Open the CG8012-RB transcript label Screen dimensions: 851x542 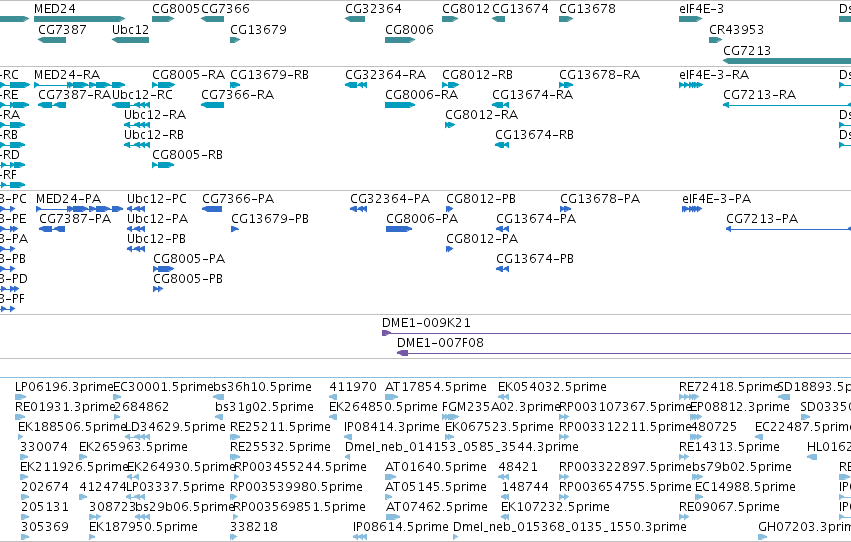(478, 74)
